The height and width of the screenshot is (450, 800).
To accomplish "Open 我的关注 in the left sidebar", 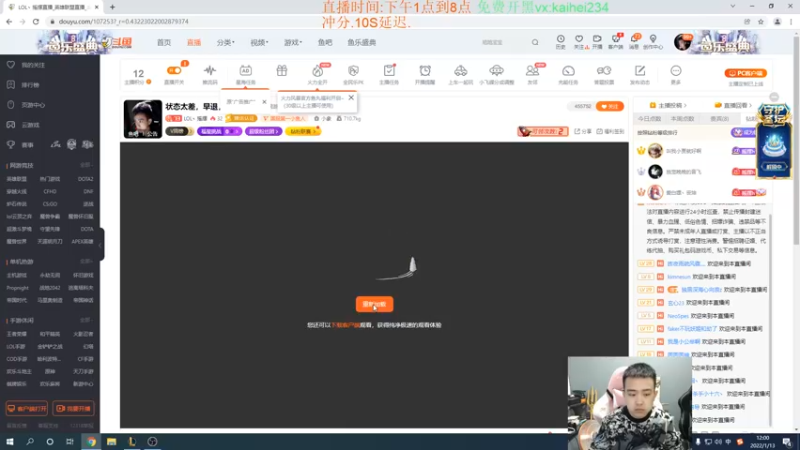I will (x=33, y=65).
